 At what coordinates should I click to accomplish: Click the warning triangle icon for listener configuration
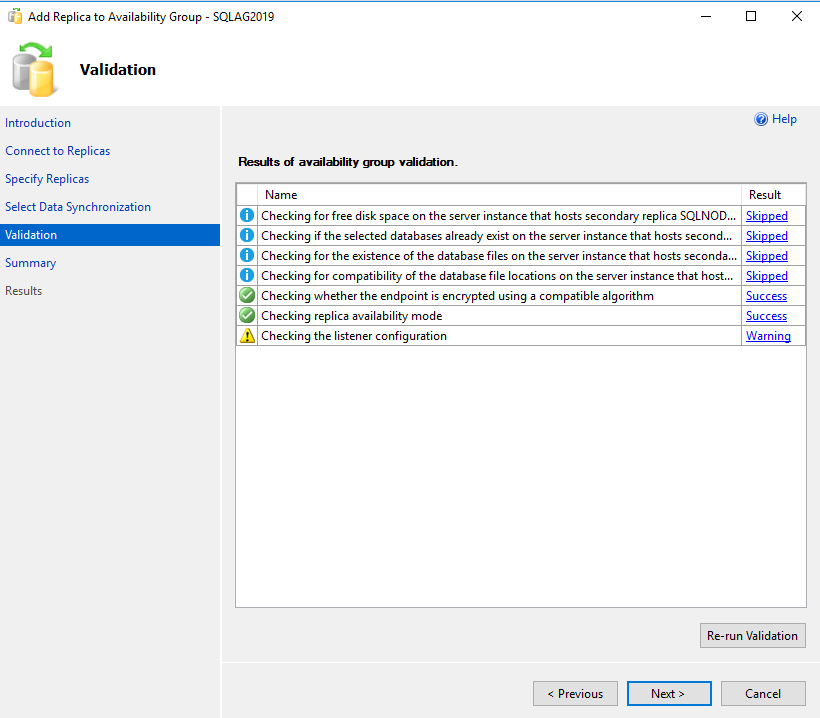(x=247, y=335)
